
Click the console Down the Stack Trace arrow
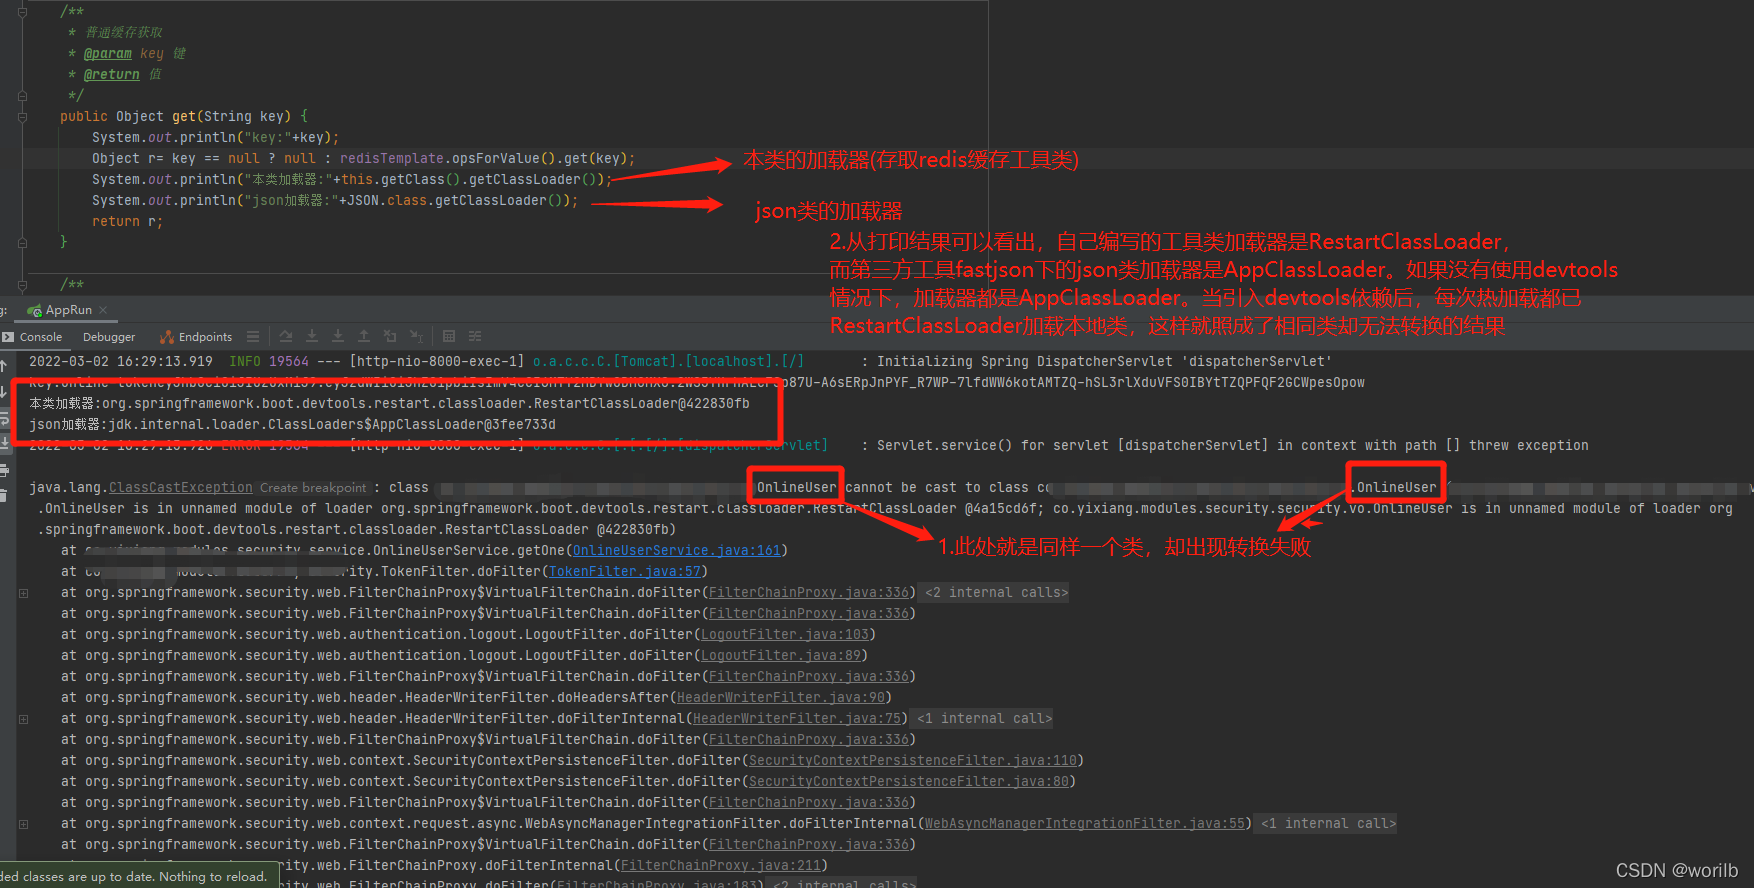pyautogui.click(x=4, y=392)
